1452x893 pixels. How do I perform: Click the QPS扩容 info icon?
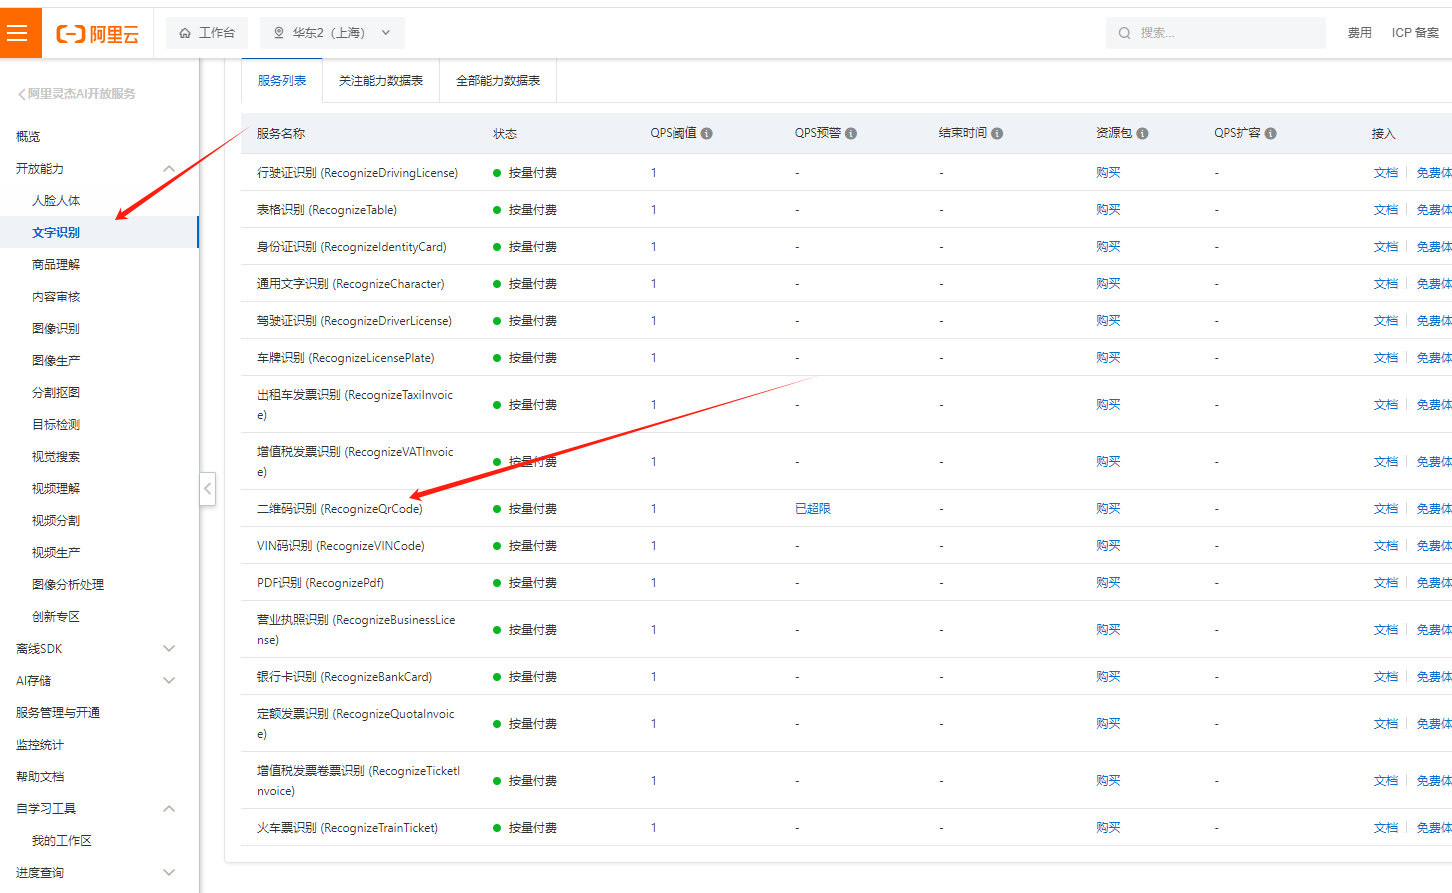coord(1270,133)
